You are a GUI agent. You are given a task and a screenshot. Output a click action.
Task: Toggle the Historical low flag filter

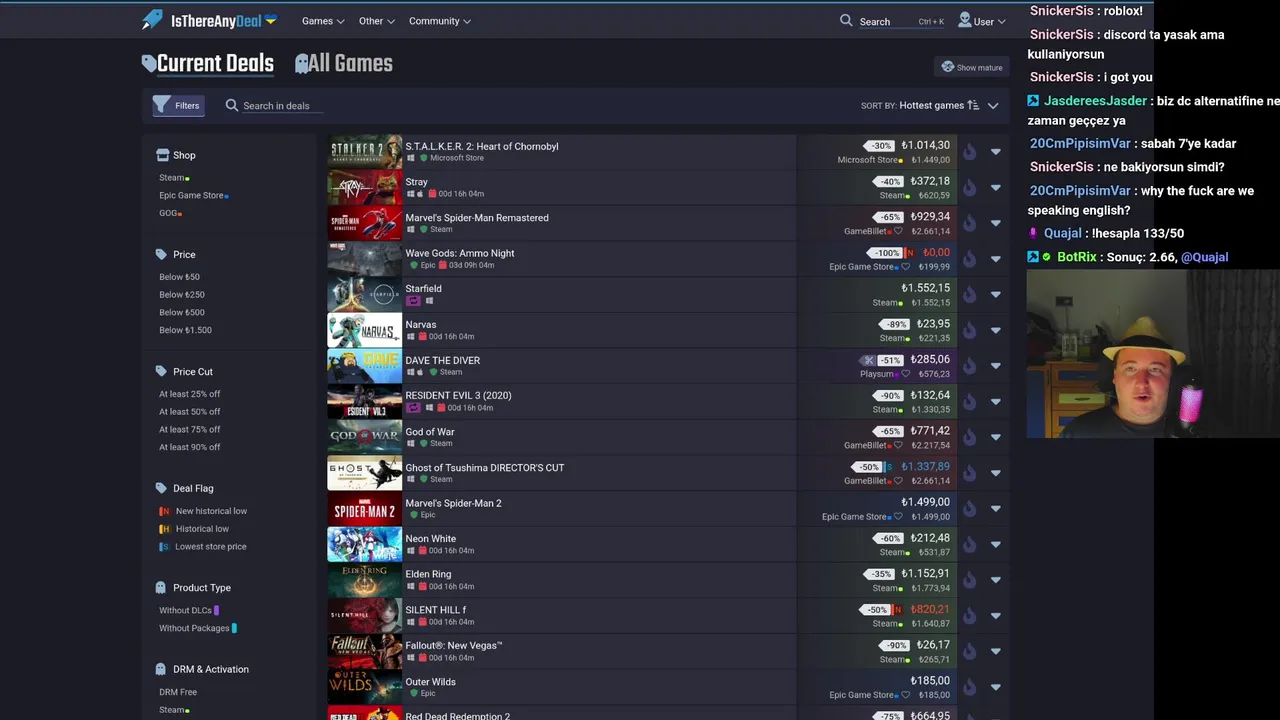194,528
